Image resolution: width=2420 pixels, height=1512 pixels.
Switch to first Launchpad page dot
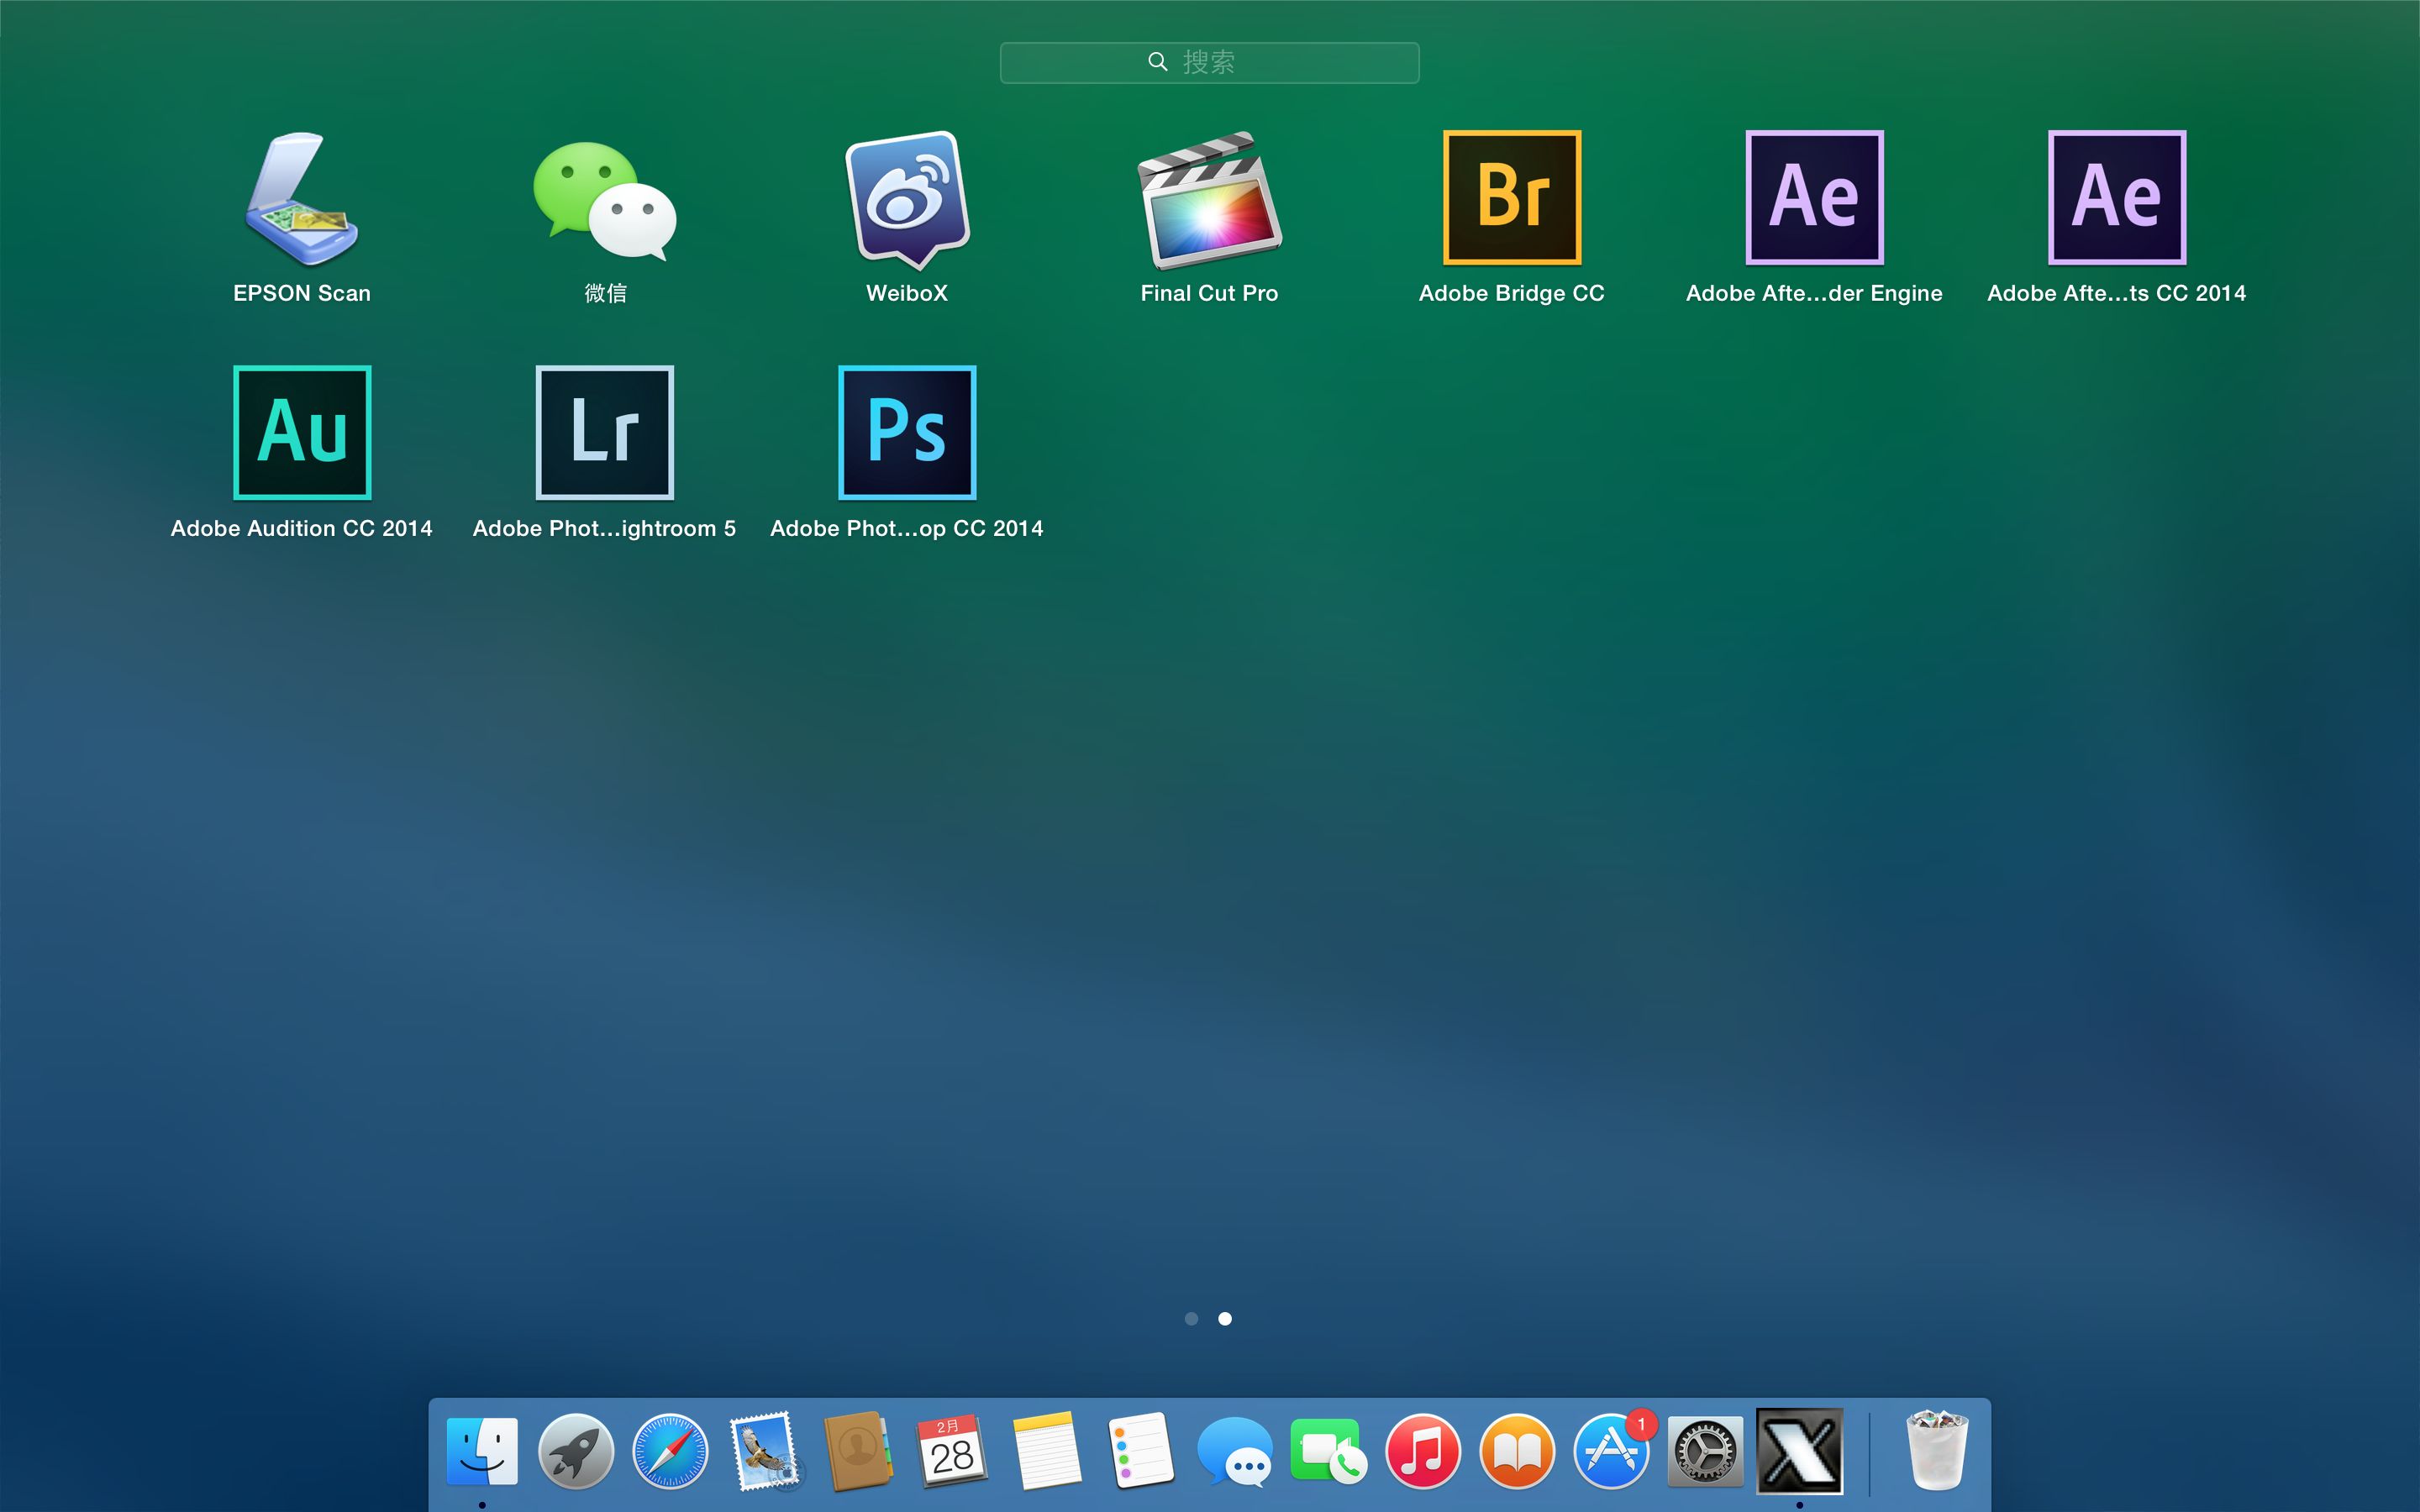click(x=1191, y=1319)
